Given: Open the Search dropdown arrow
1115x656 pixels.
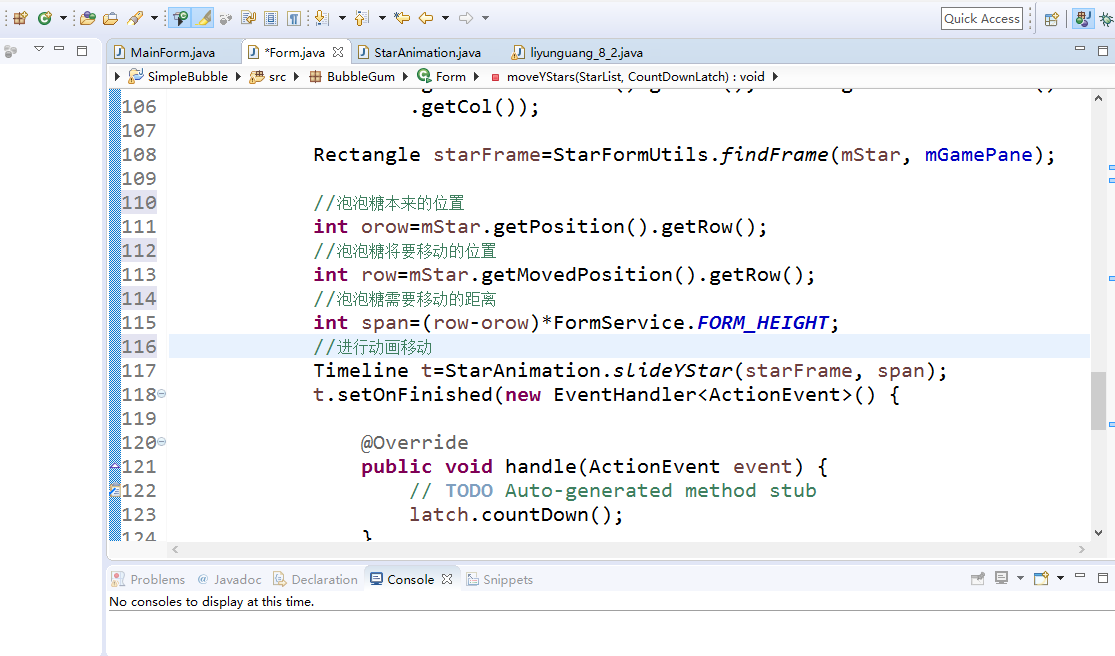Looking at the screenshot, I should (x=154, y=18).
